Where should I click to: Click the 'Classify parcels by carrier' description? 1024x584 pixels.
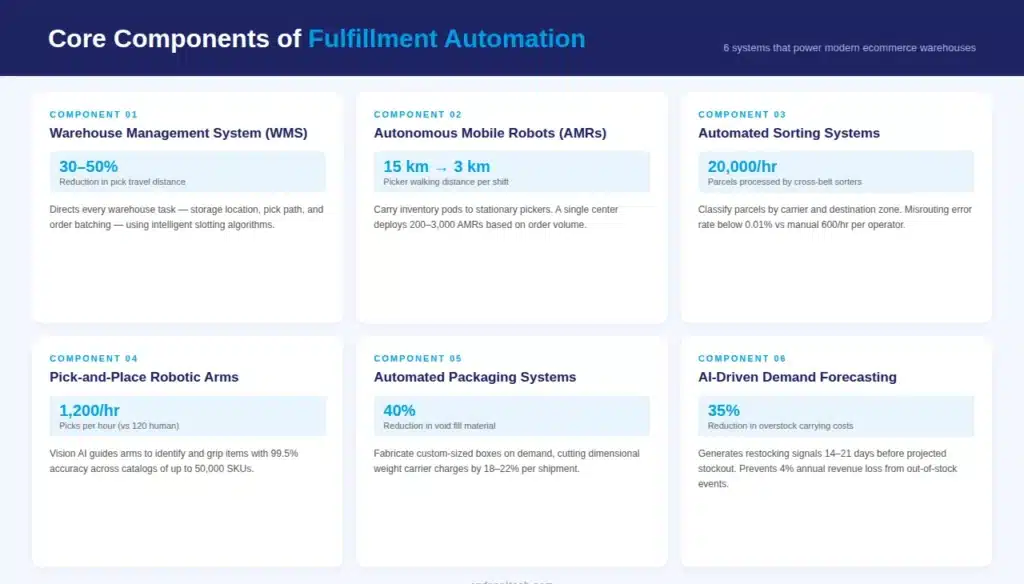tap(835, 217)
